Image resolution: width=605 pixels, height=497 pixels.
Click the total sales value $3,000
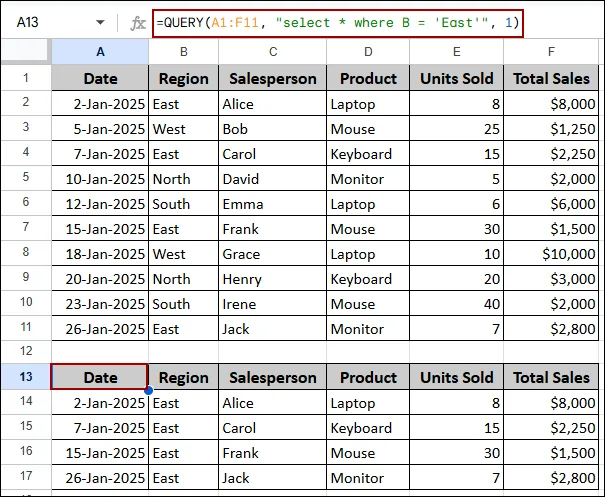551,279
